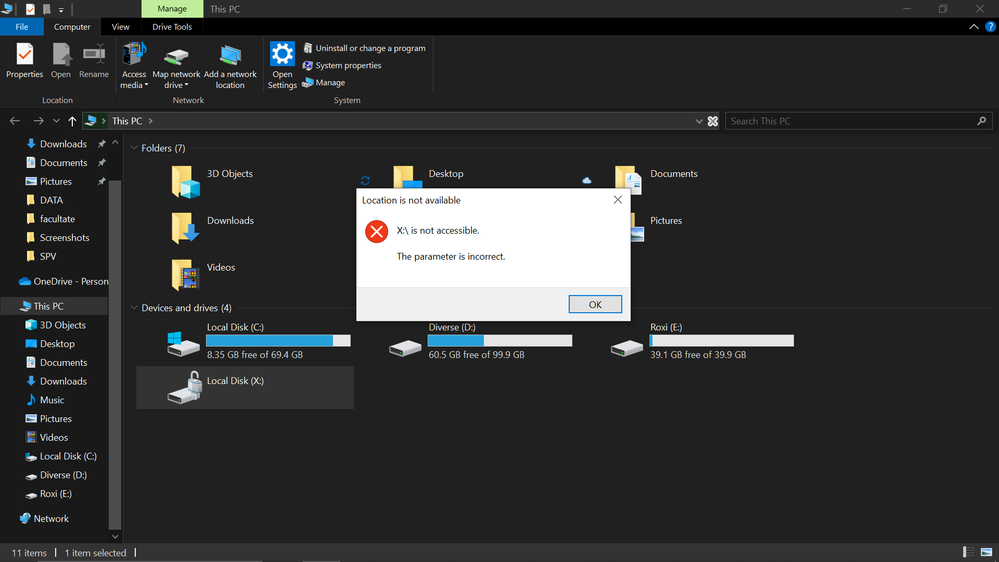Open Map network drive dropdown
Viewport: 999px width, 562px height.
(x=176, y=66)
